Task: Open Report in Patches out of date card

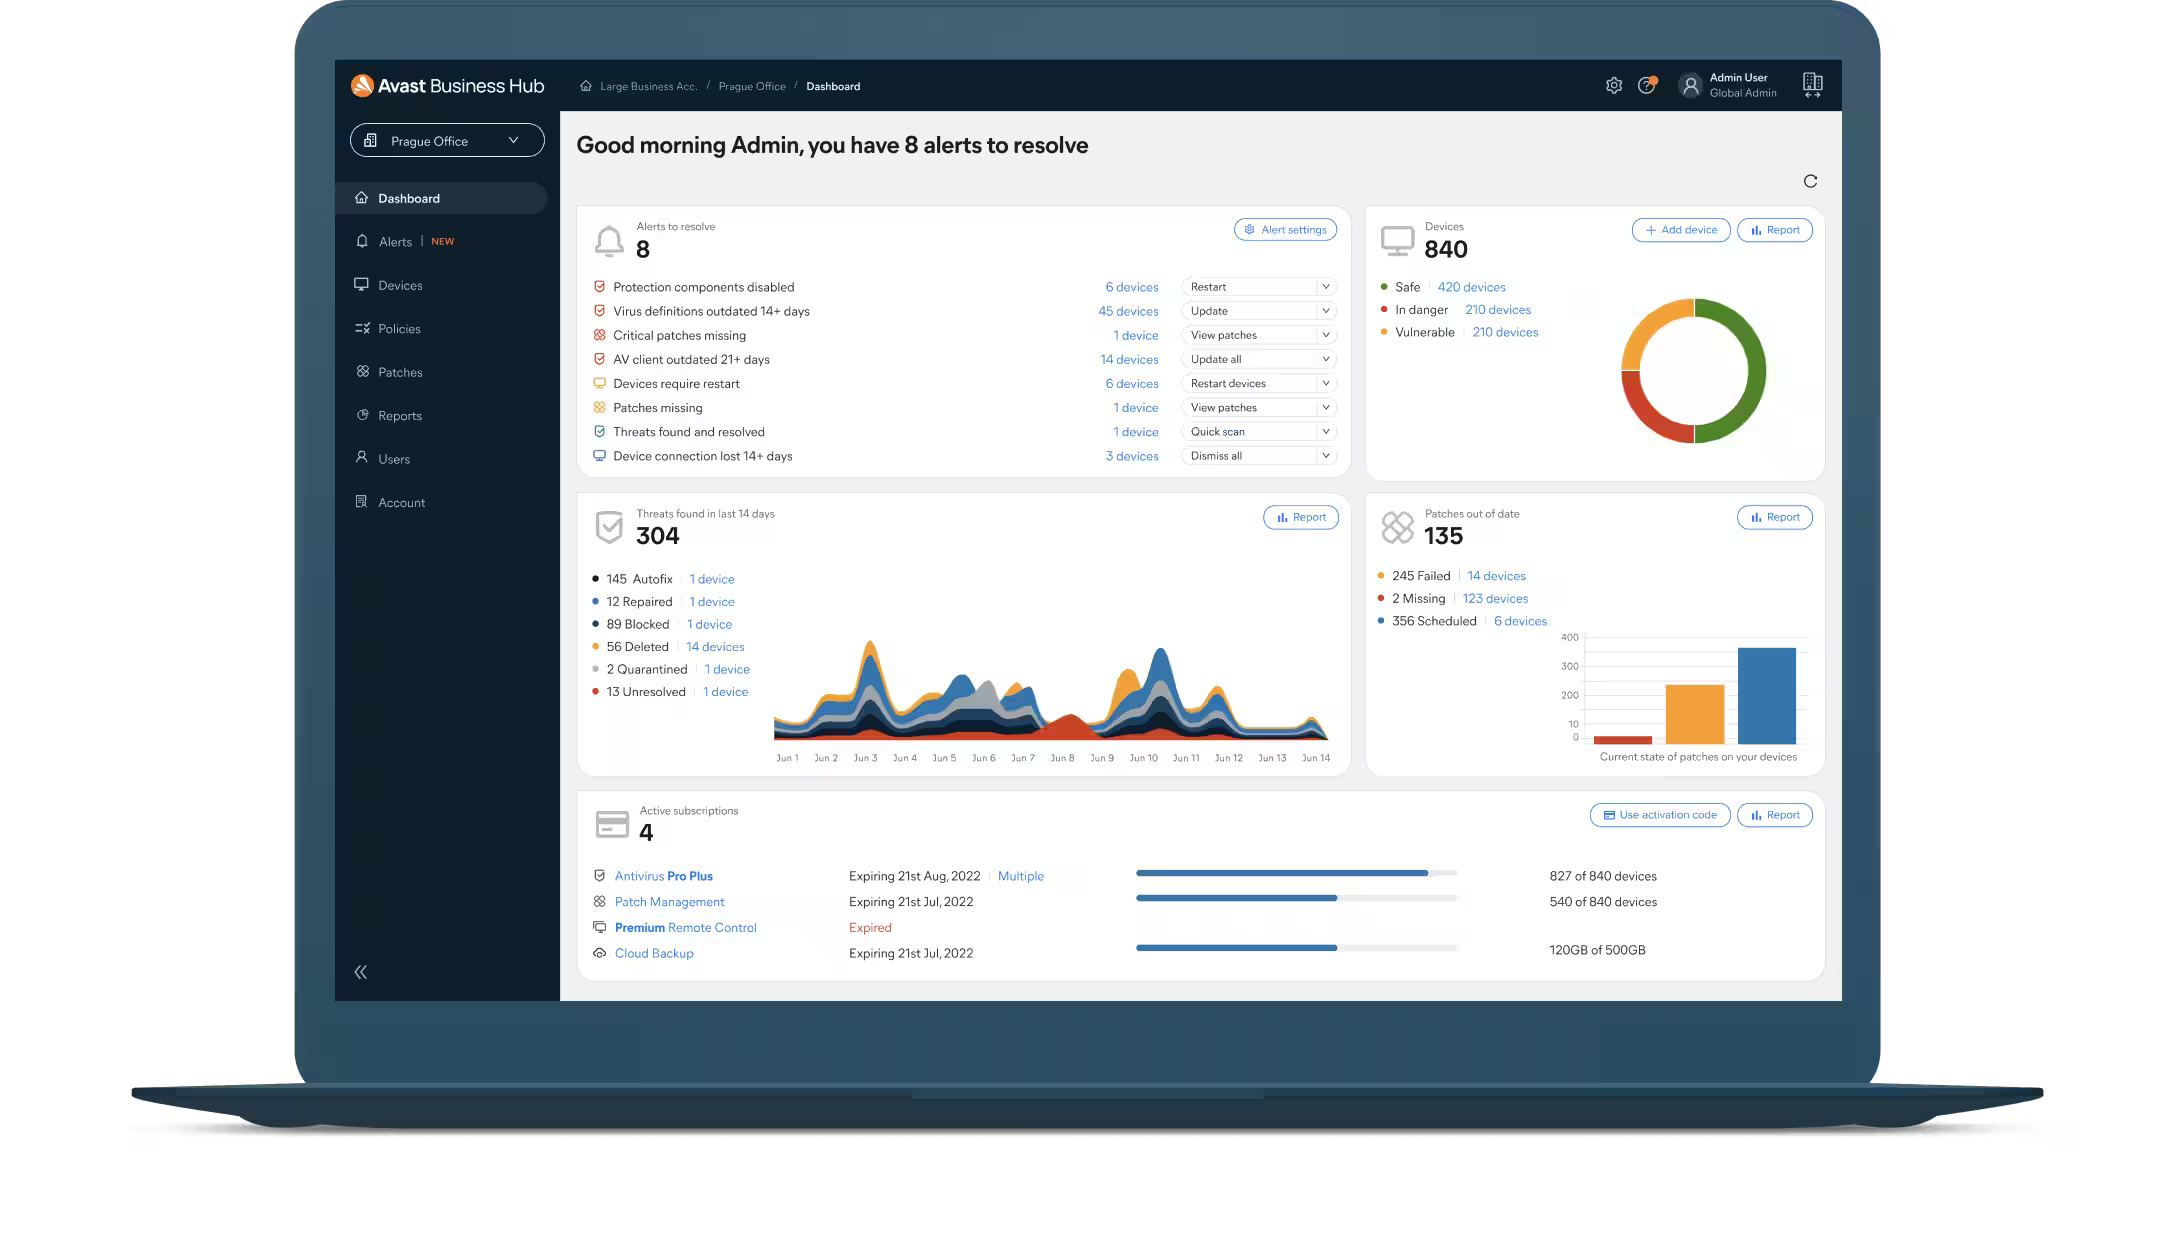Action: click(1775, 517)
